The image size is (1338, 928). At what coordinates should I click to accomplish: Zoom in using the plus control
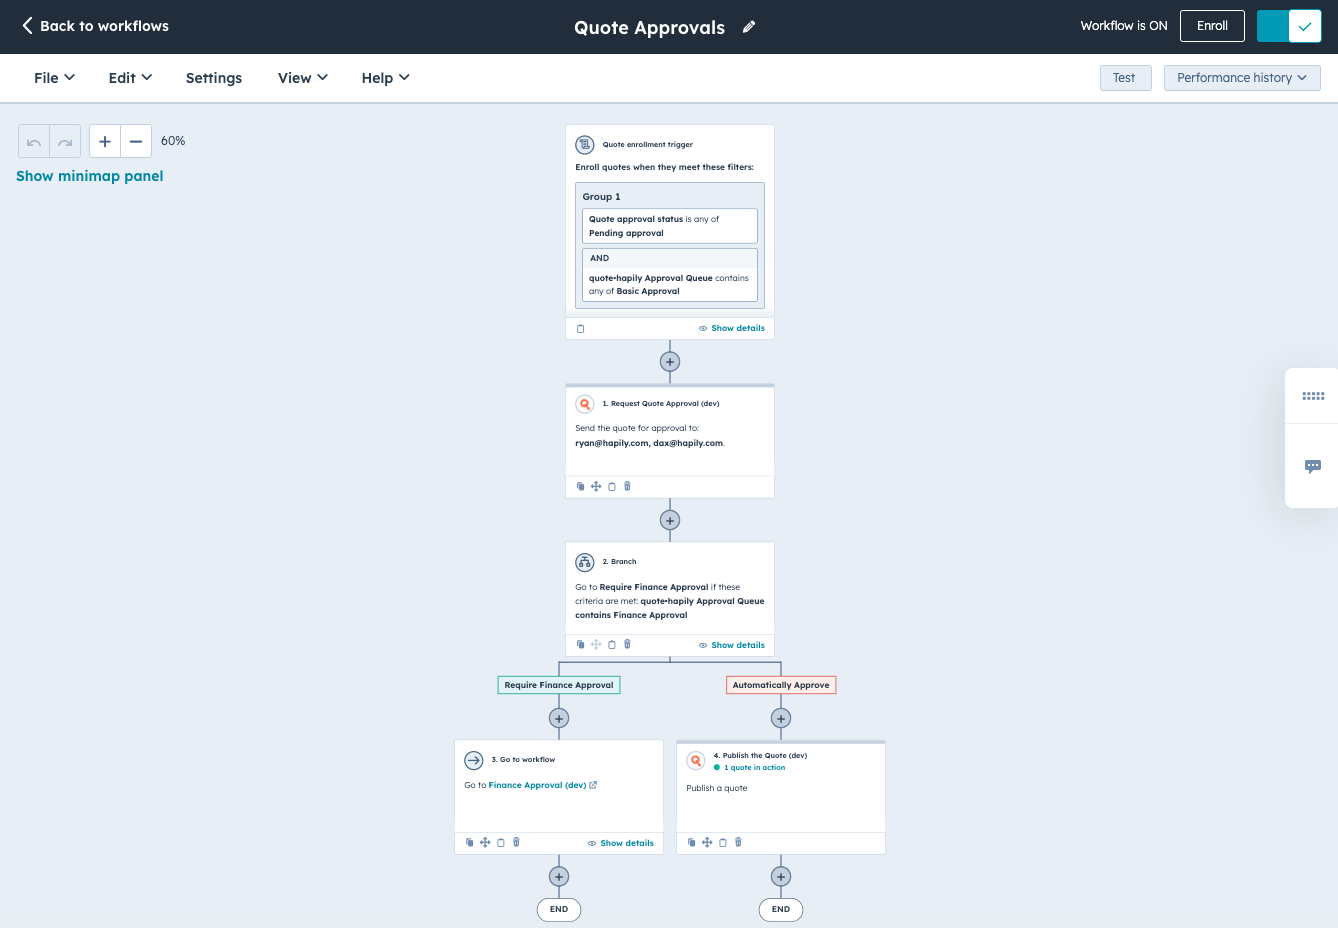point(104,141)
